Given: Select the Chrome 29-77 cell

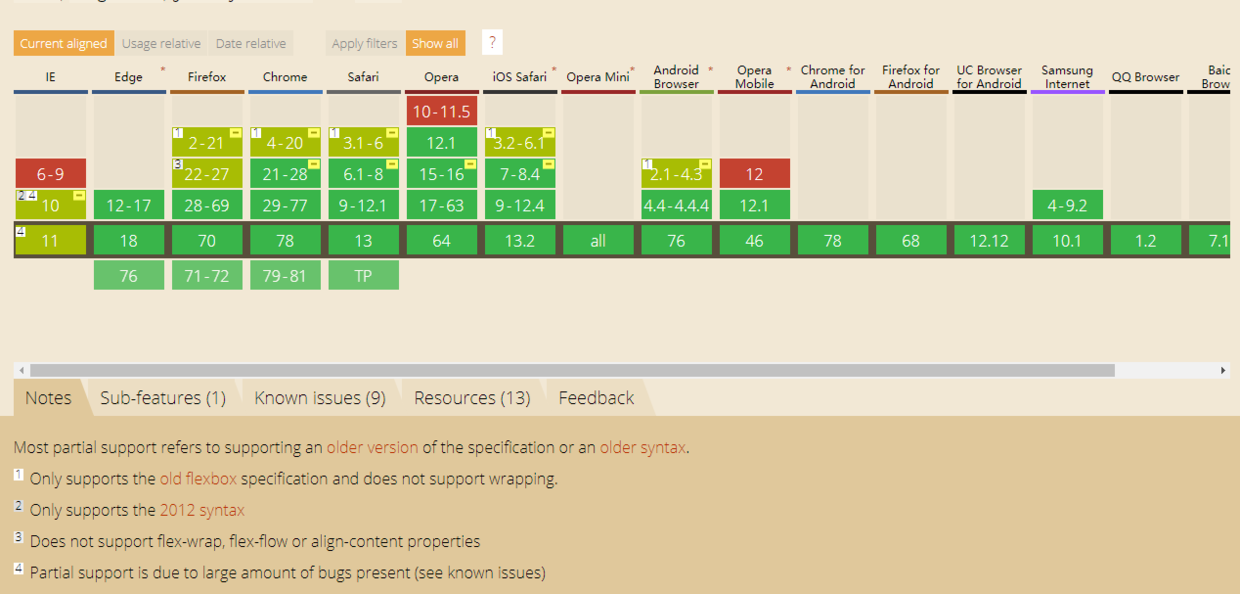Looking at the screenshot, I should pyautogui.click(x=285, y=205).
